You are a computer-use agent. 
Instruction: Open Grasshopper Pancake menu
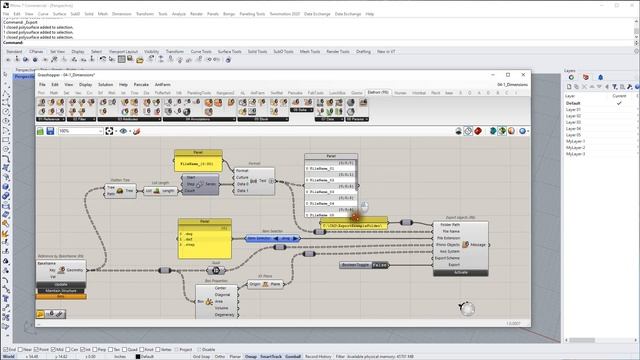[x=141, y=84]
